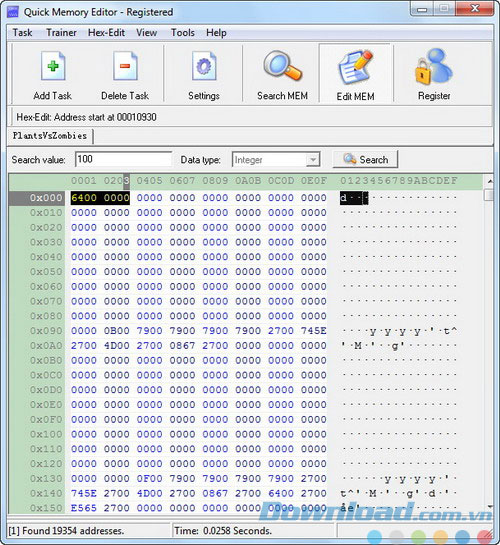Click hex value 0B00 in row 0x090
The width and height of the screenshot is (500, 545).
click(116, 331)
